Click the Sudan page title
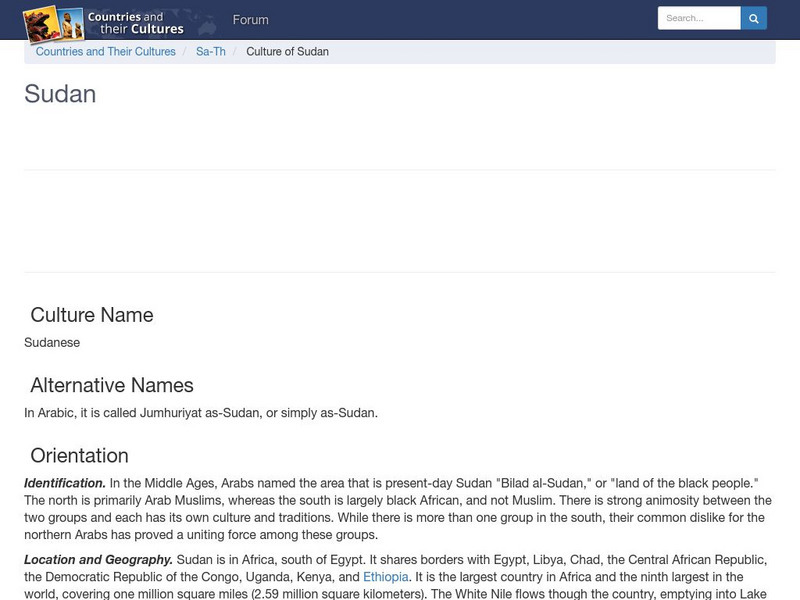 [x=60, y=94]
